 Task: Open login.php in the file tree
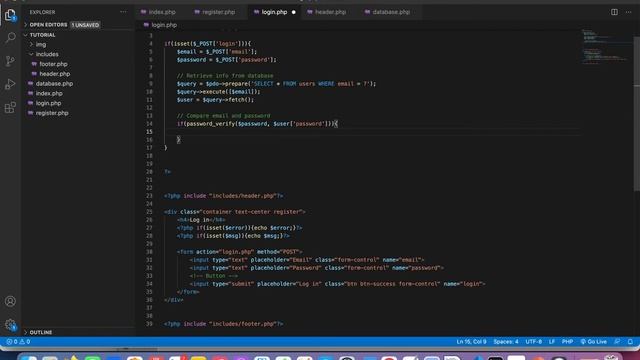48,103
